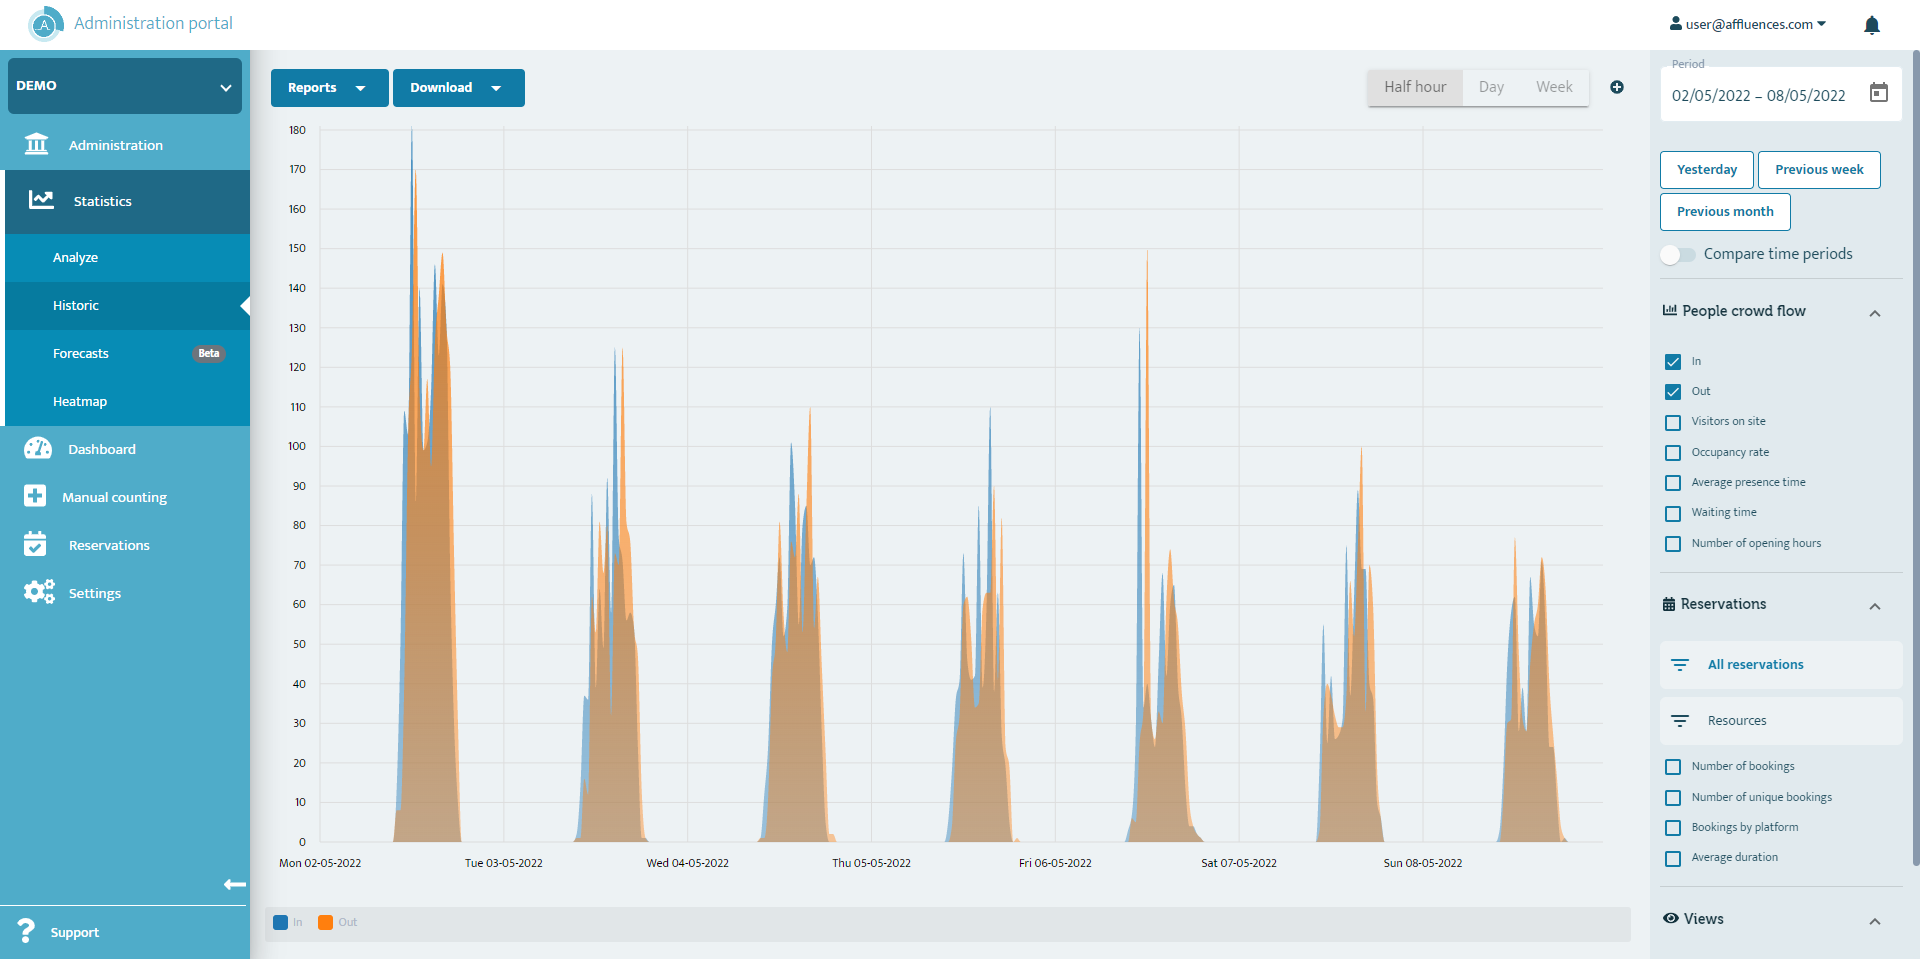
Task: Click the orange Out legend swatch
Action: click(325, 922)
